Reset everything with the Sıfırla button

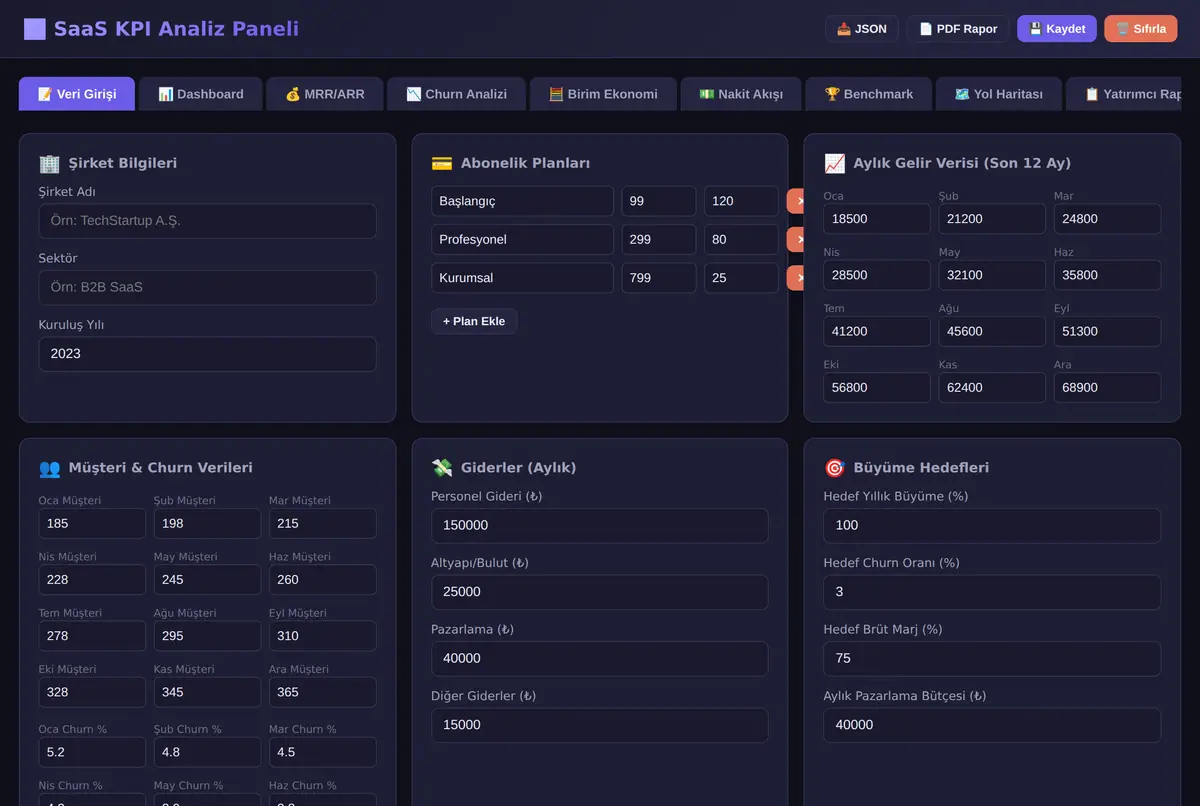coord(1141,29)
